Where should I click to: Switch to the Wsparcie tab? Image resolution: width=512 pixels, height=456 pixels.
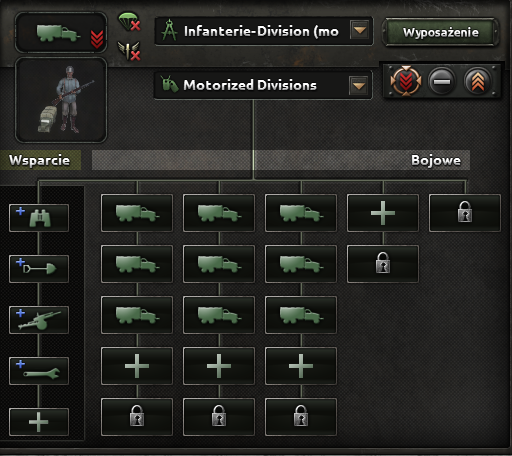click(40, 160)
